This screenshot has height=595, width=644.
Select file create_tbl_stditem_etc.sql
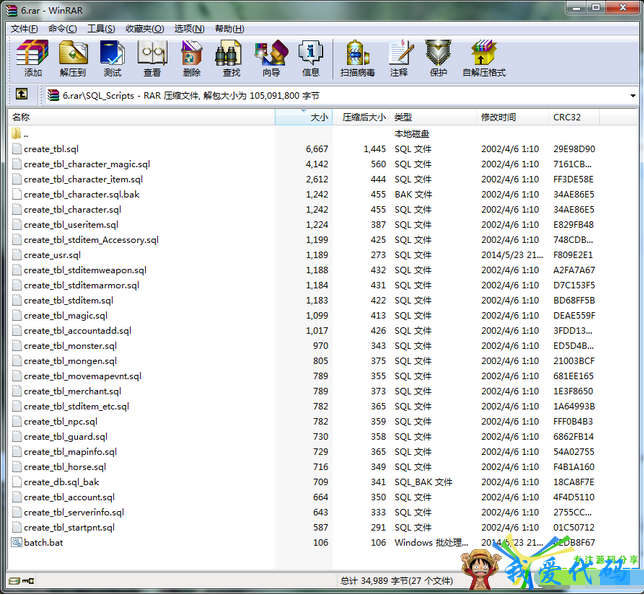[76, 407]
